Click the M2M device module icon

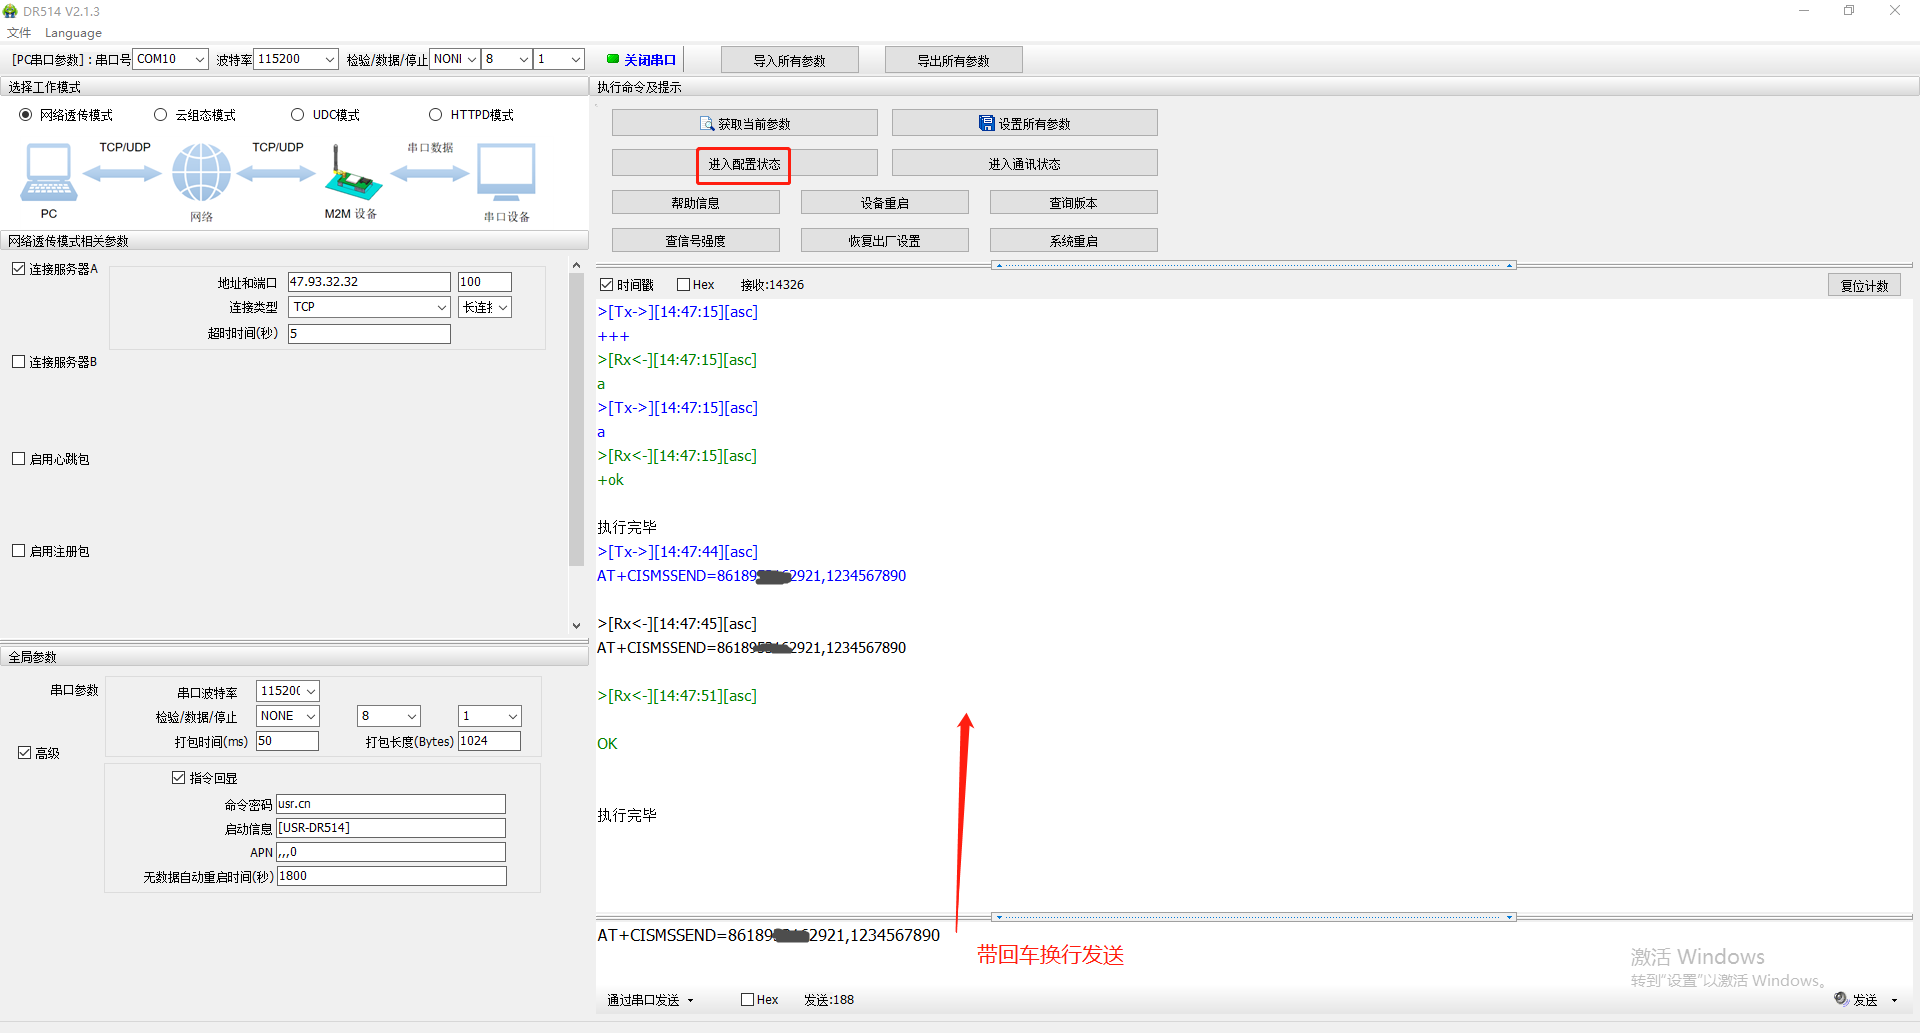[352, 175]
